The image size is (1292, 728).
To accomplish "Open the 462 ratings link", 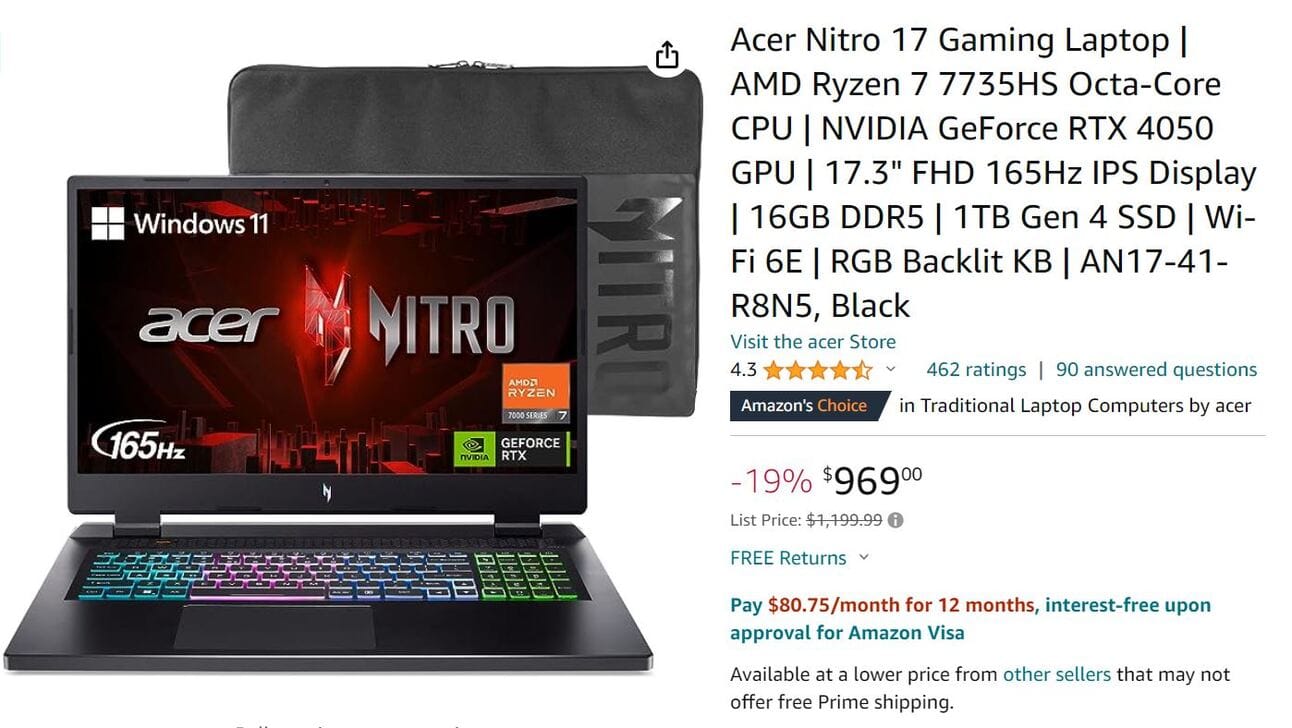I will (x=976, y=370).
